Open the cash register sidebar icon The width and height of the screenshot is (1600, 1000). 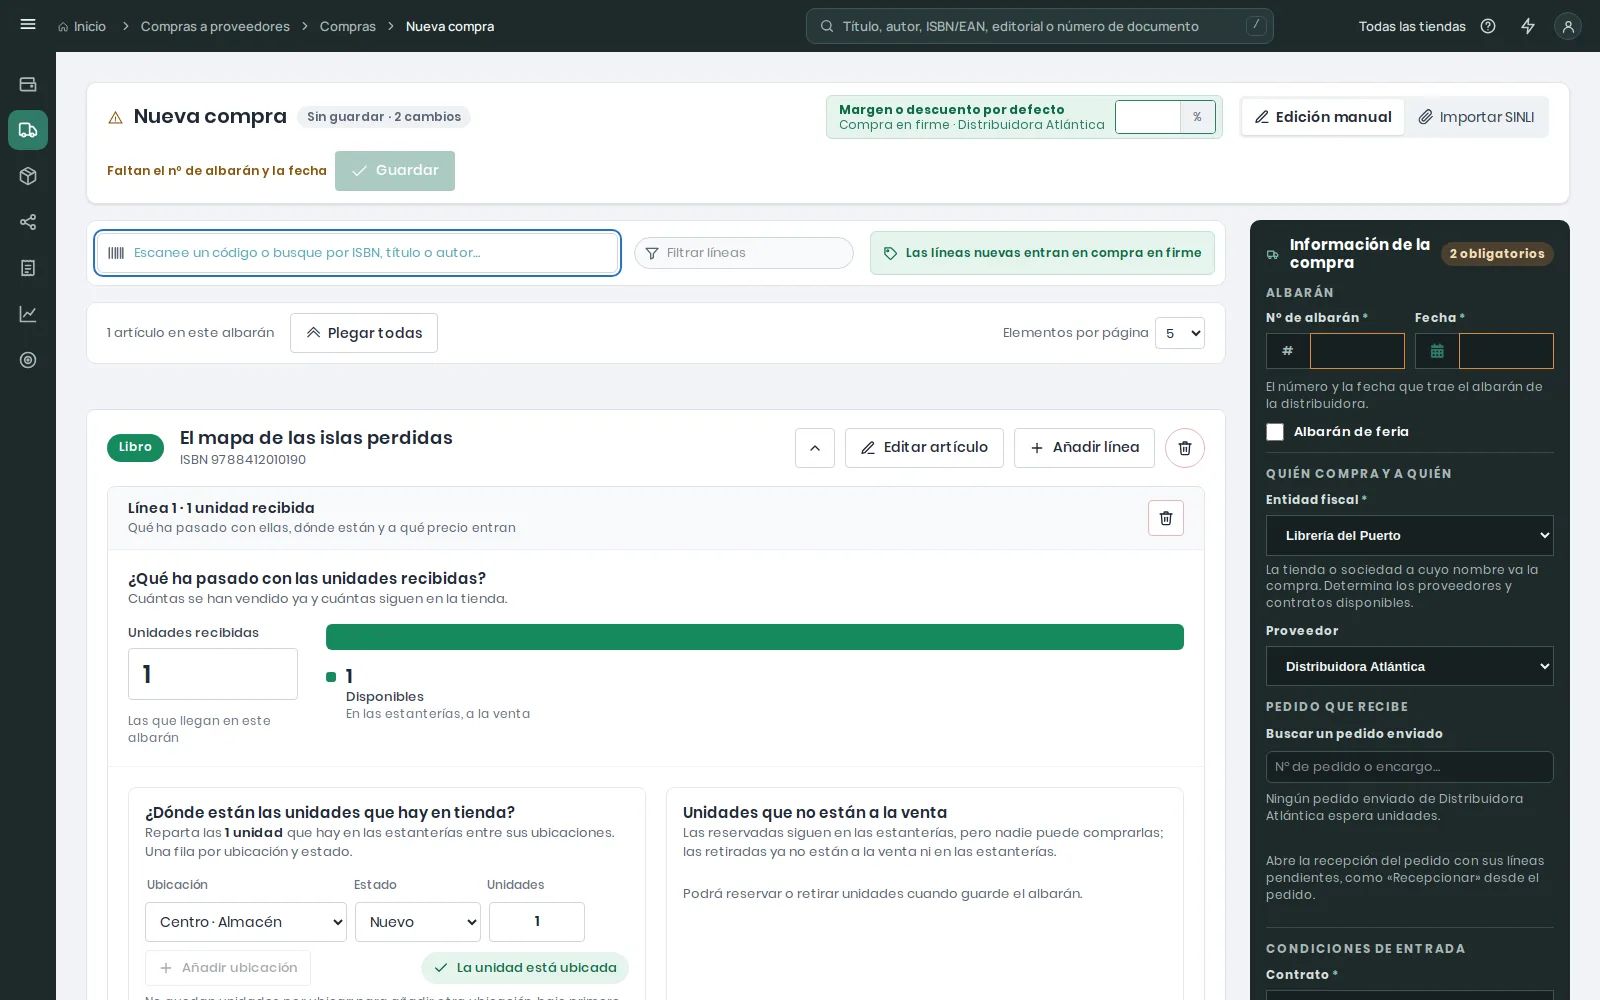(x=28, y=84)
